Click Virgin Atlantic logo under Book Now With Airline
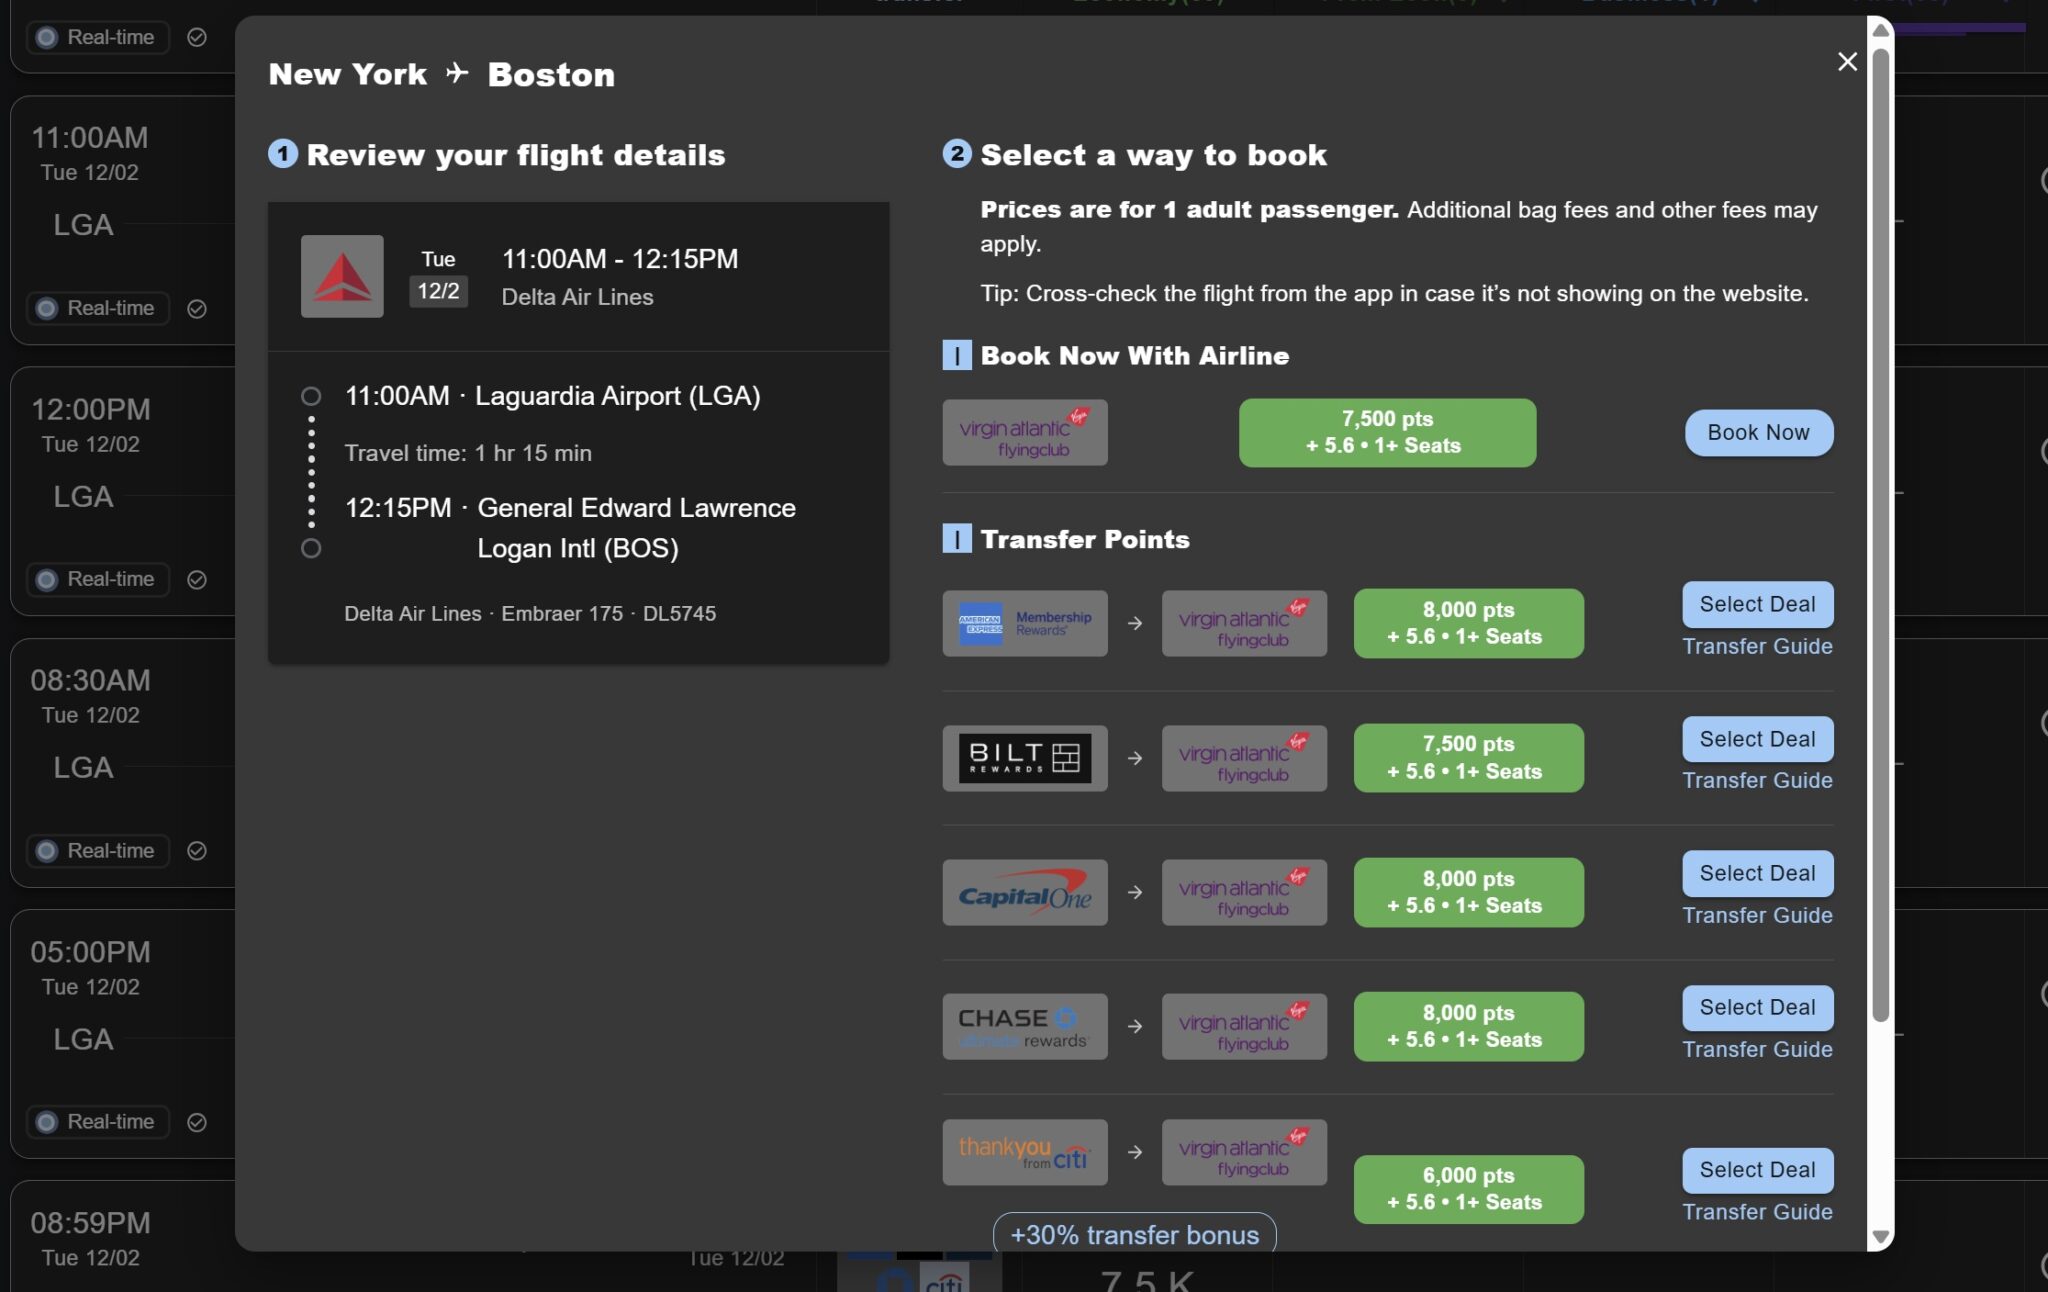Screen dimensions: 2048x1292 point(1024,433)
